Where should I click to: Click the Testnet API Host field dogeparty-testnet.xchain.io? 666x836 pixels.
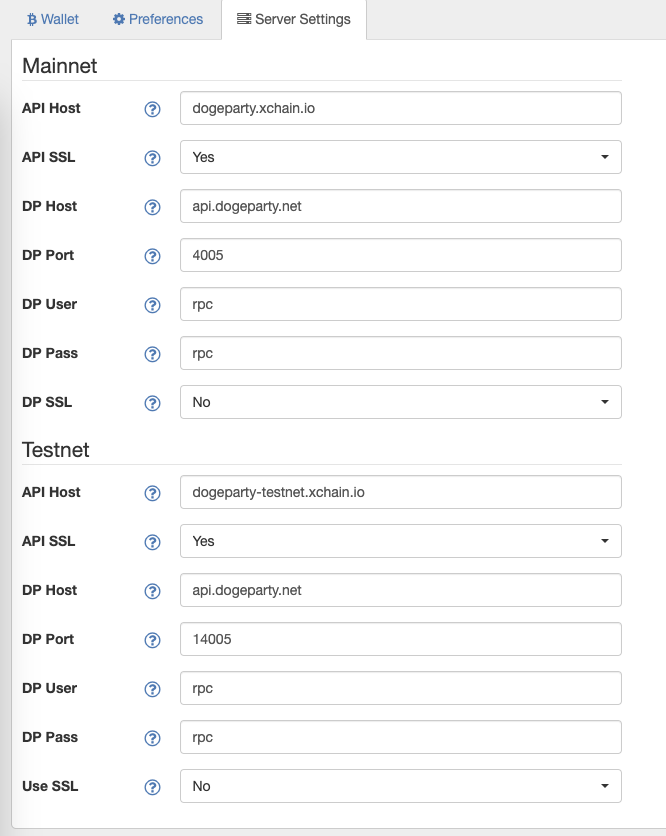pyautogui.click(x=400, y=492)
